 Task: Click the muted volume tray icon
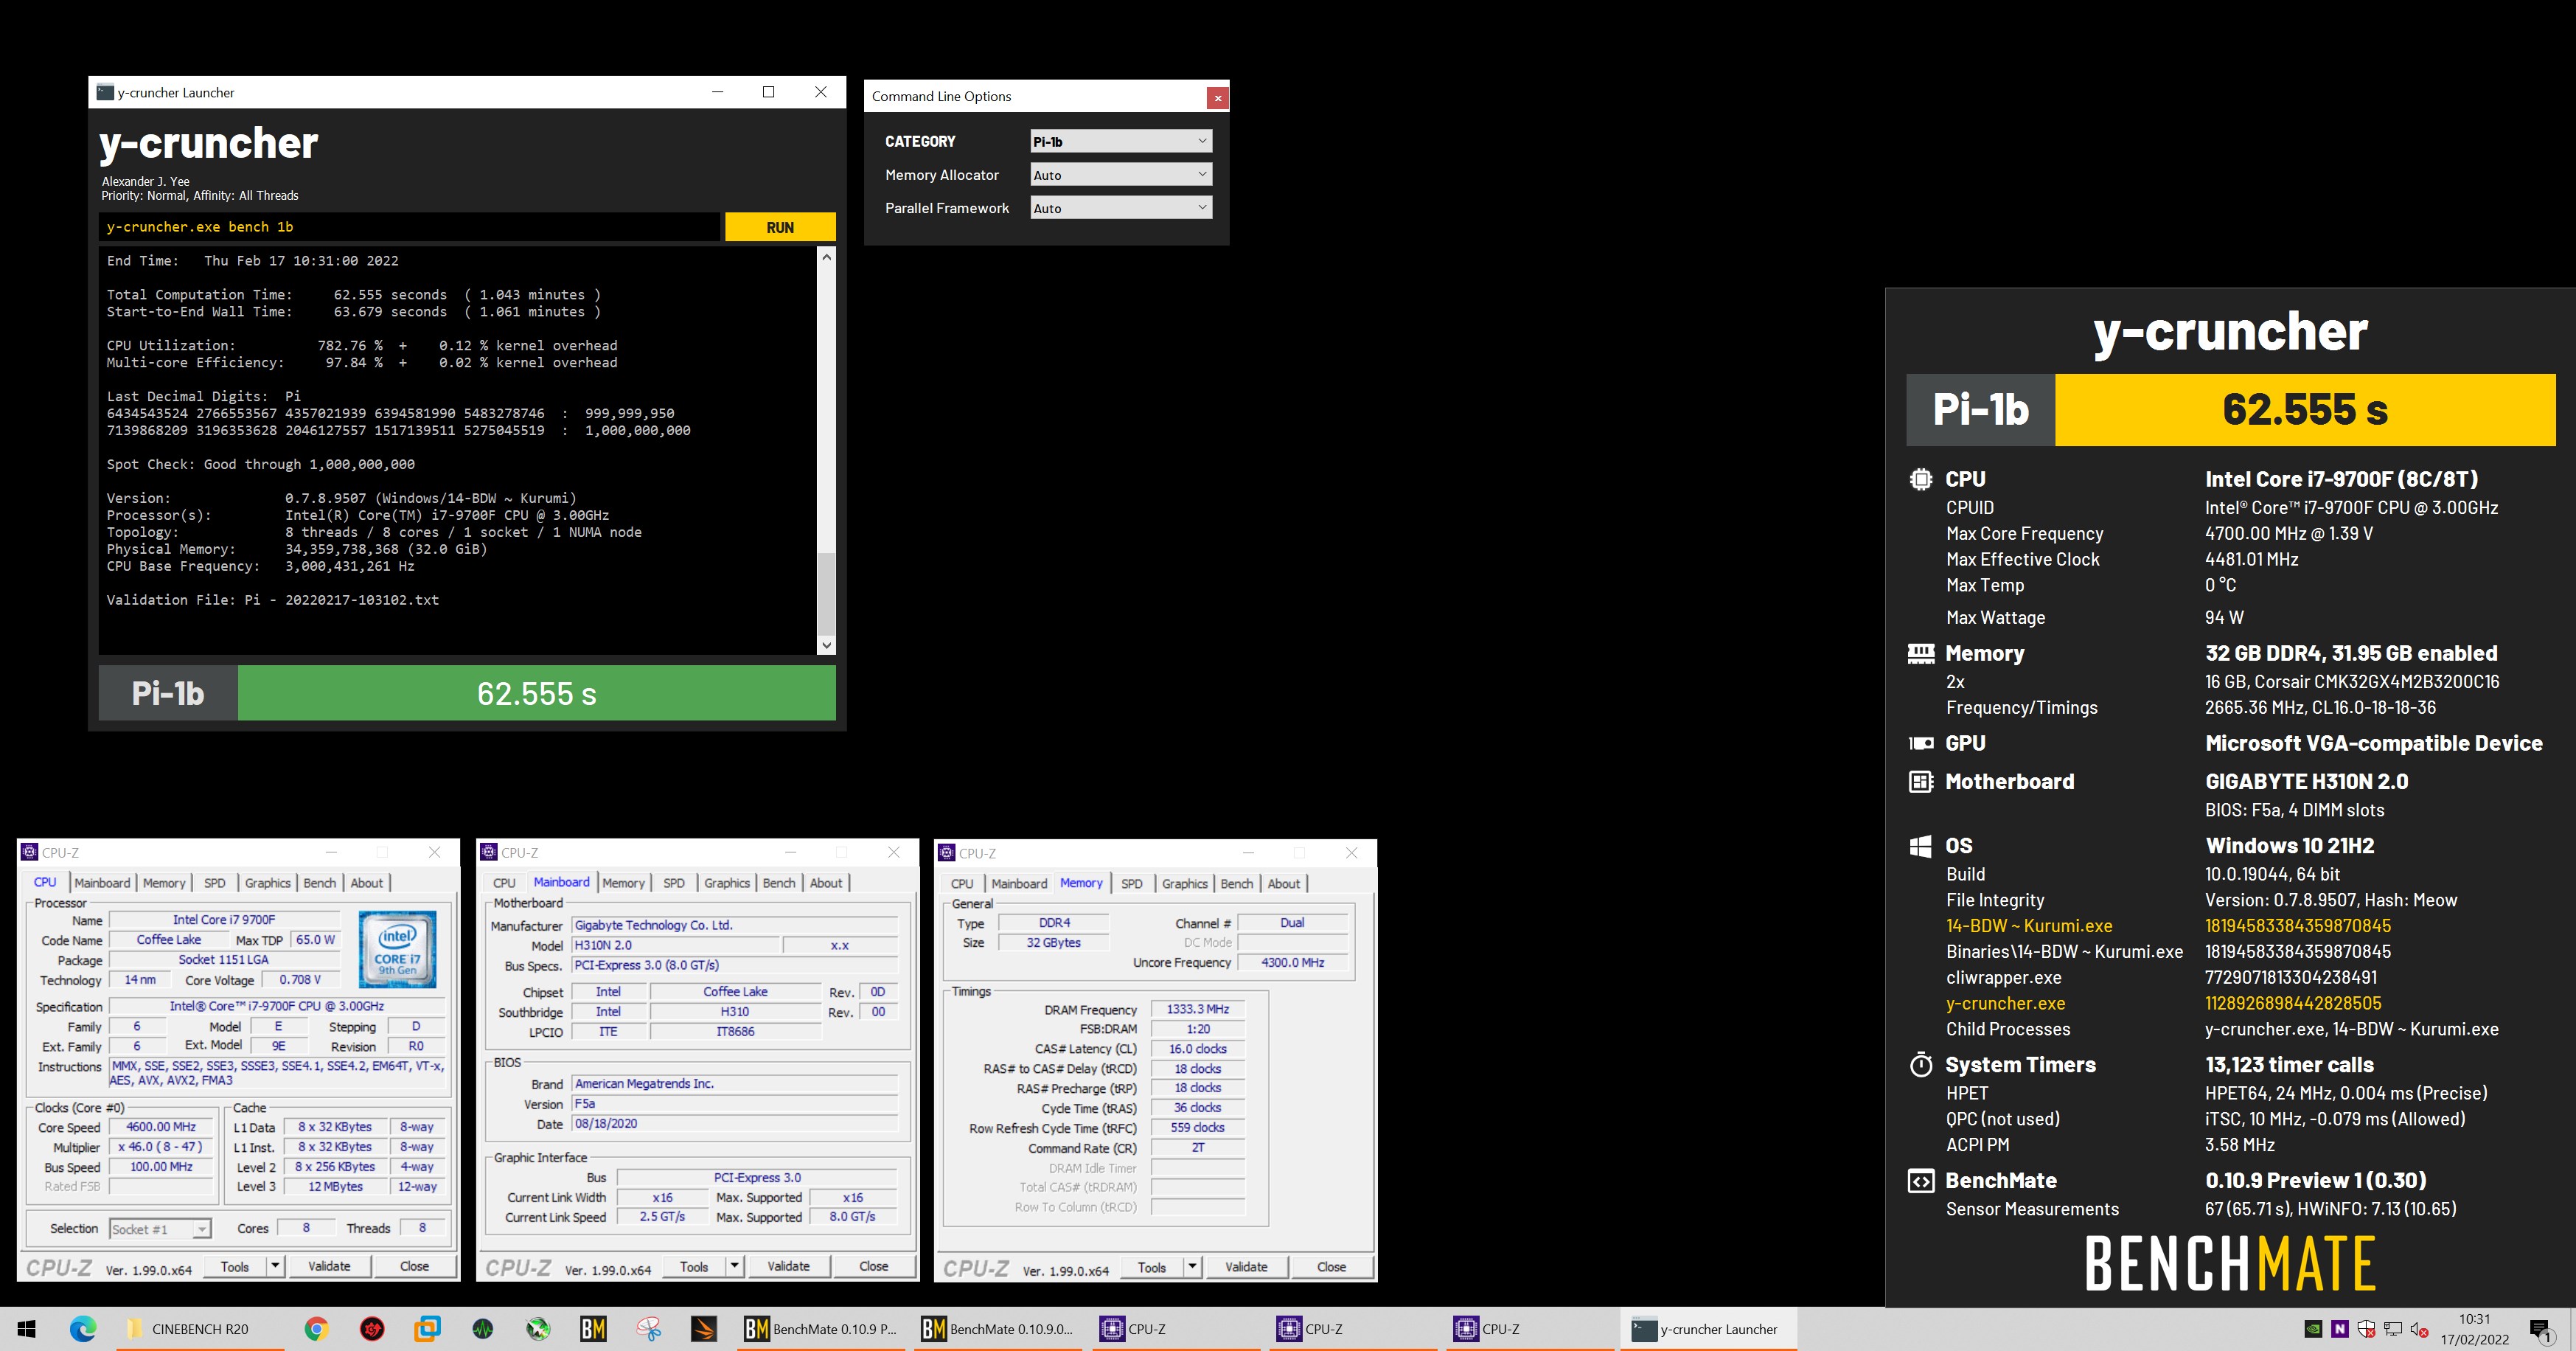(x=2419, y=1329)
